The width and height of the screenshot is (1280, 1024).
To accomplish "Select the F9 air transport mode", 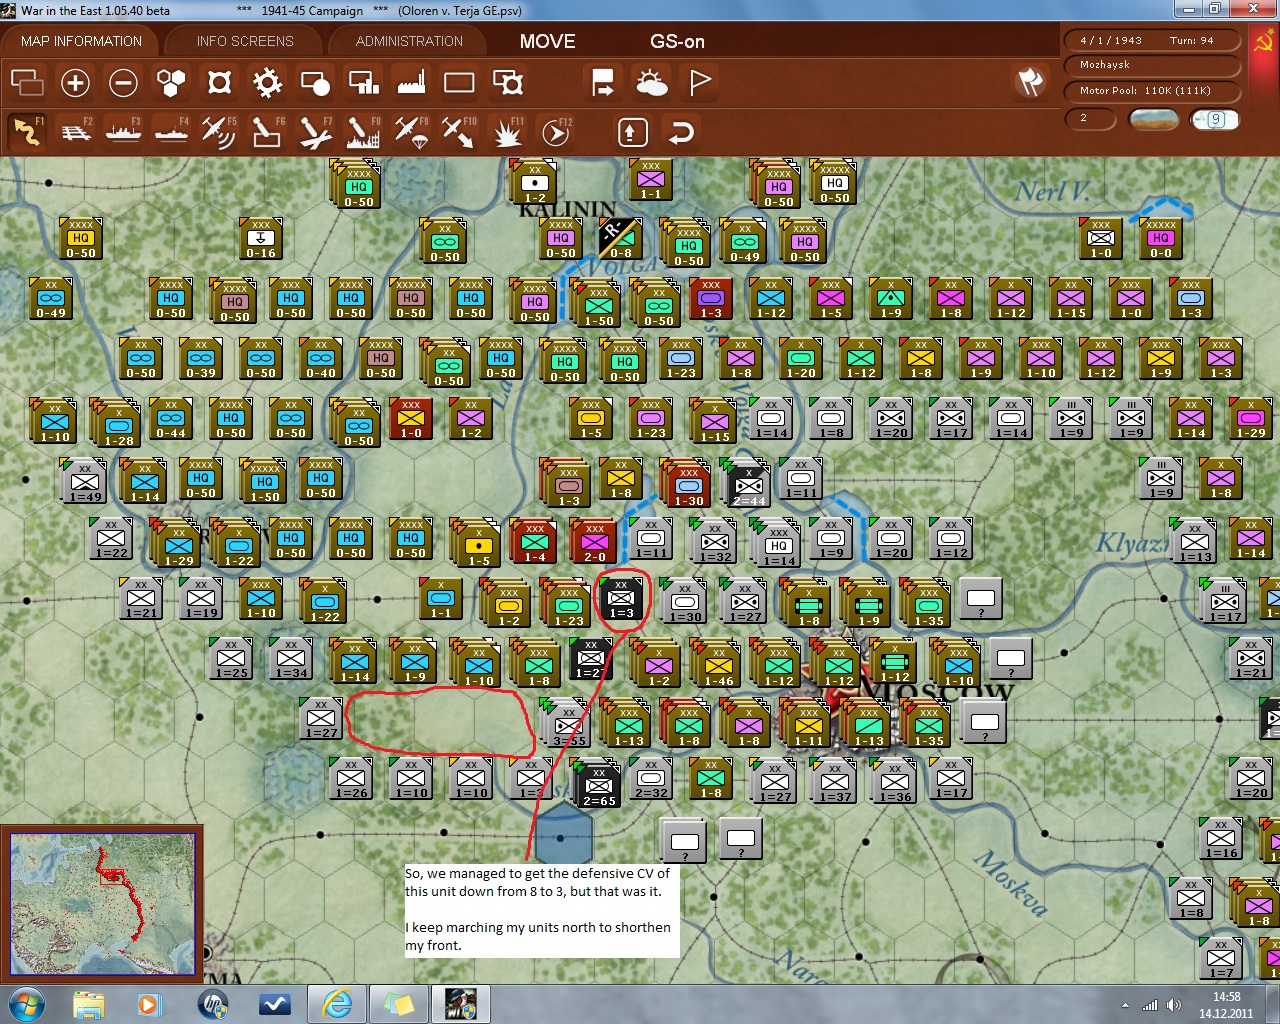I will [x=411, y=131].
